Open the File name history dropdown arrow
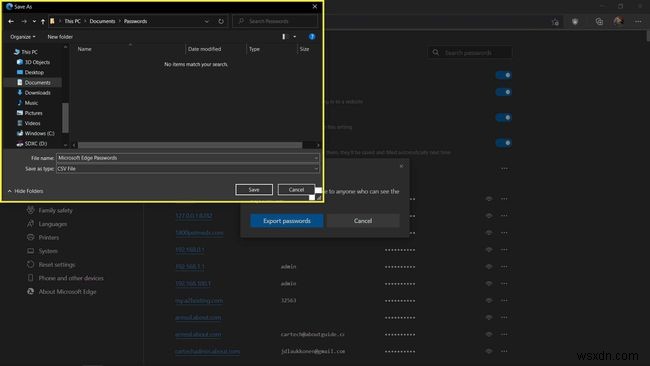The image size is (650, 366). coord(316,158)
